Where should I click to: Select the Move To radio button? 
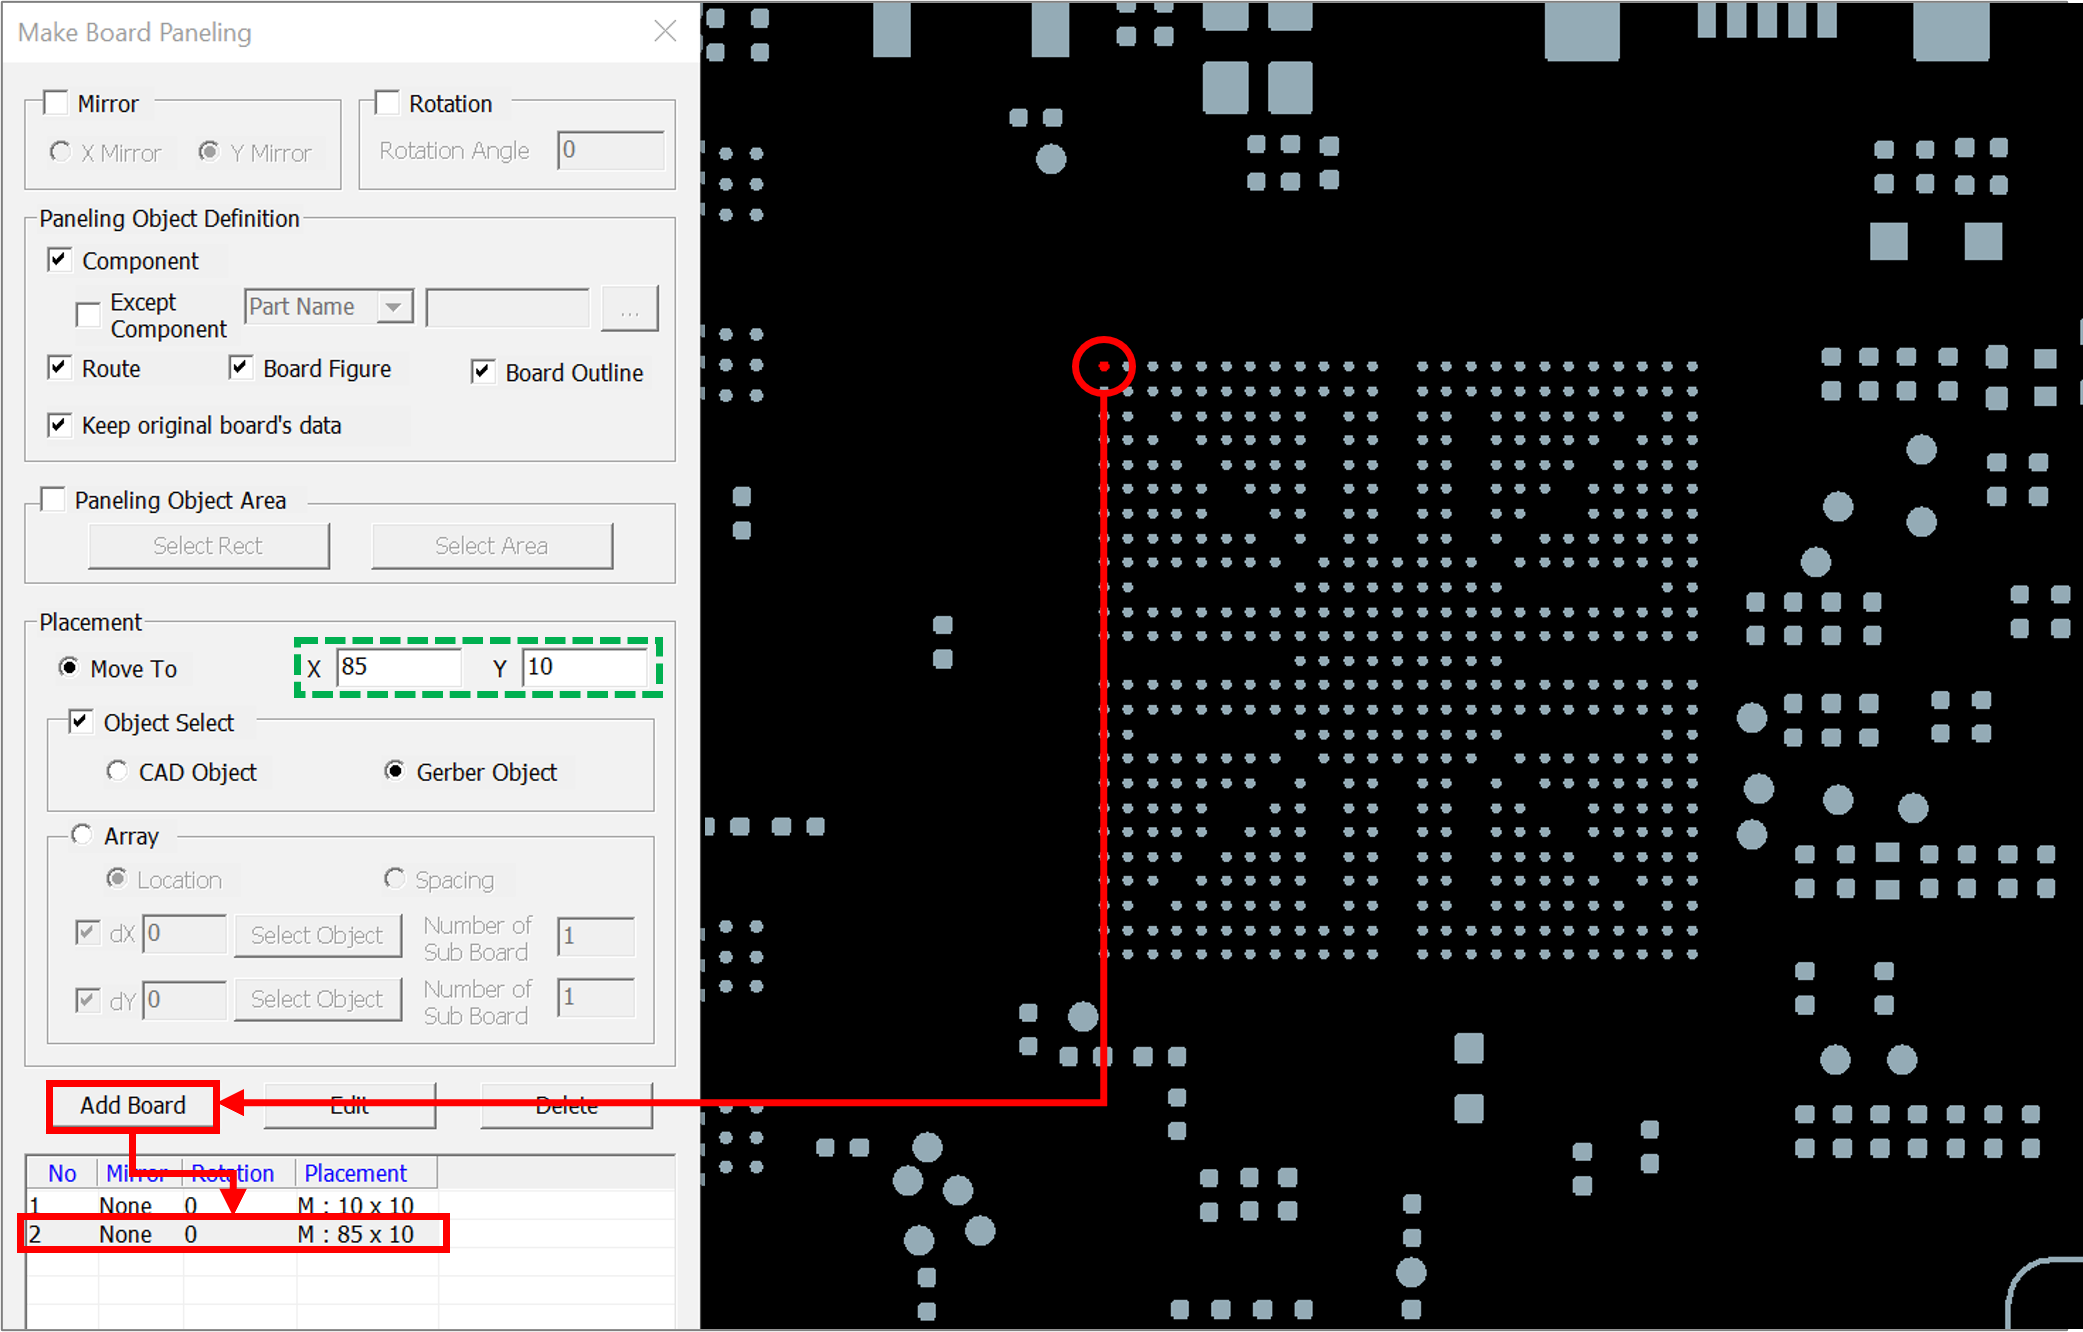[69, 667]
